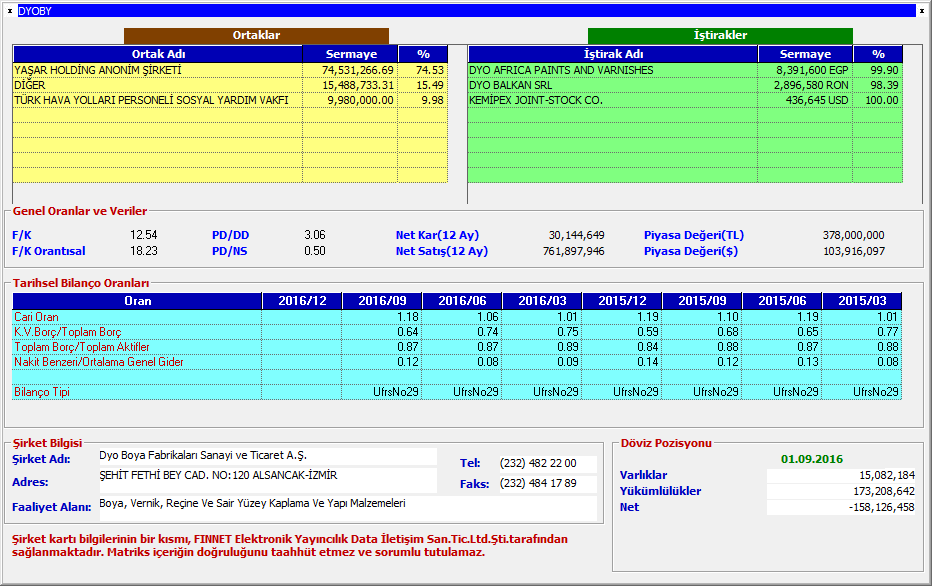Image resolution: width=932 pixels, height=586 pixels.
Task: Select DYO AFRICA PAINTS AND VARNISHES row
Action: 685,70
